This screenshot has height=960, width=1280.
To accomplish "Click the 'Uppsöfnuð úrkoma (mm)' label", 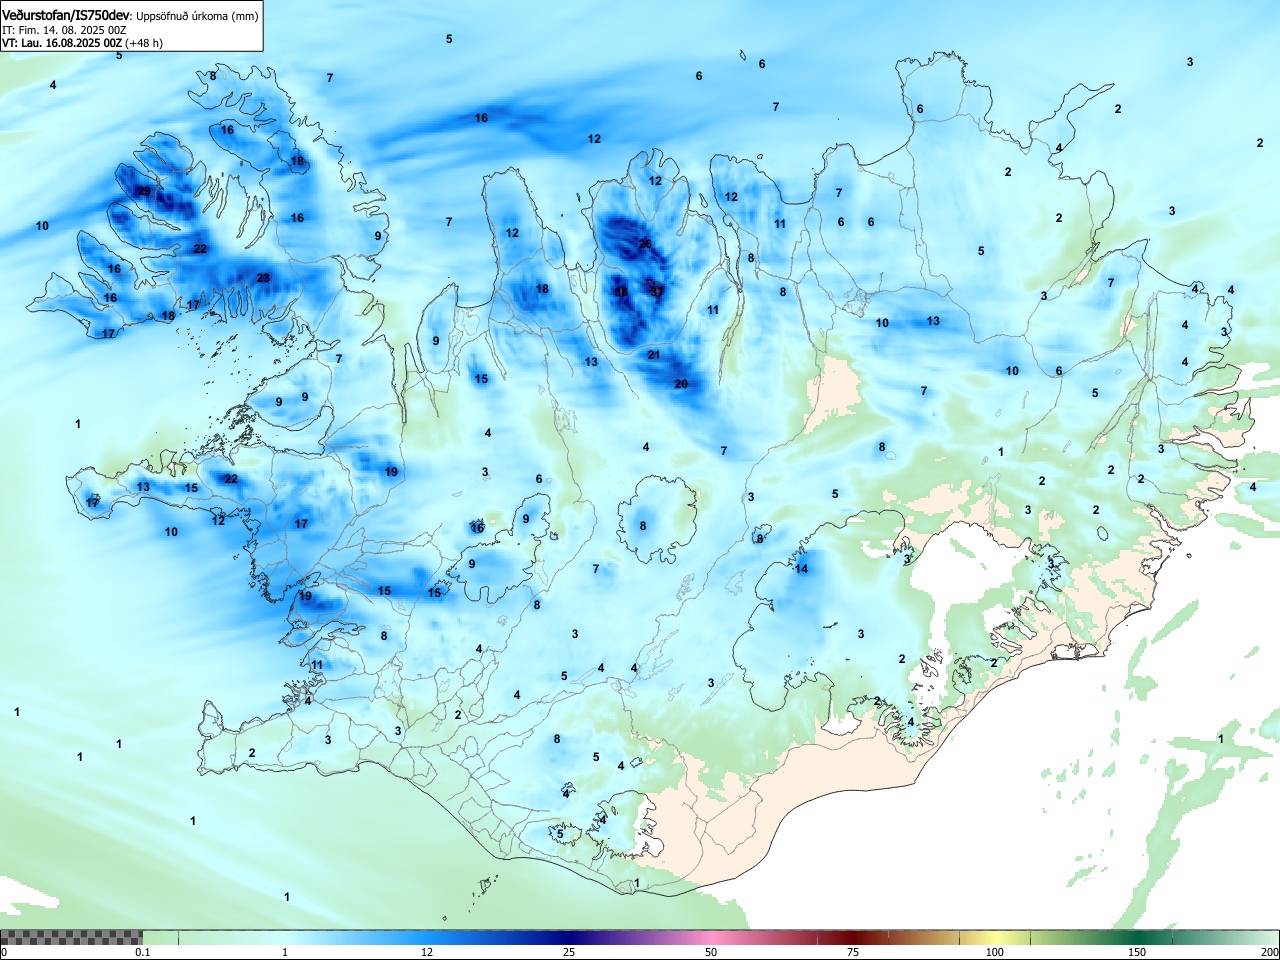I will [197, 16].
